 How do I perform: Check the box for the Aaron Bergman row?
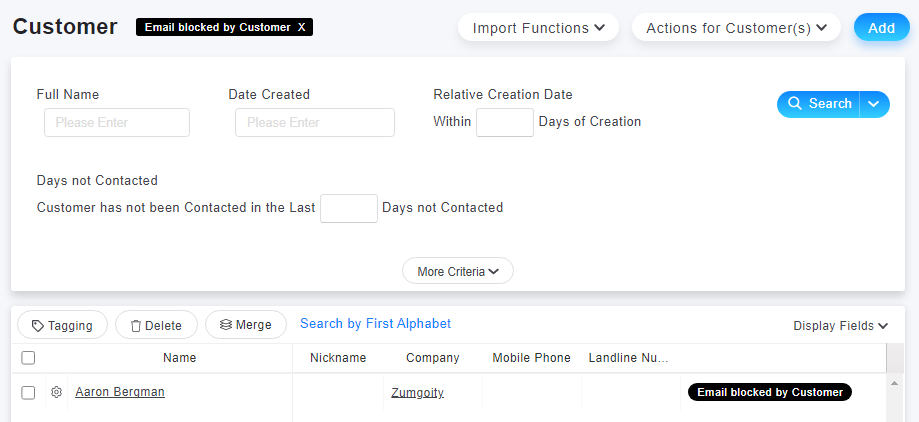pos(28,393)
